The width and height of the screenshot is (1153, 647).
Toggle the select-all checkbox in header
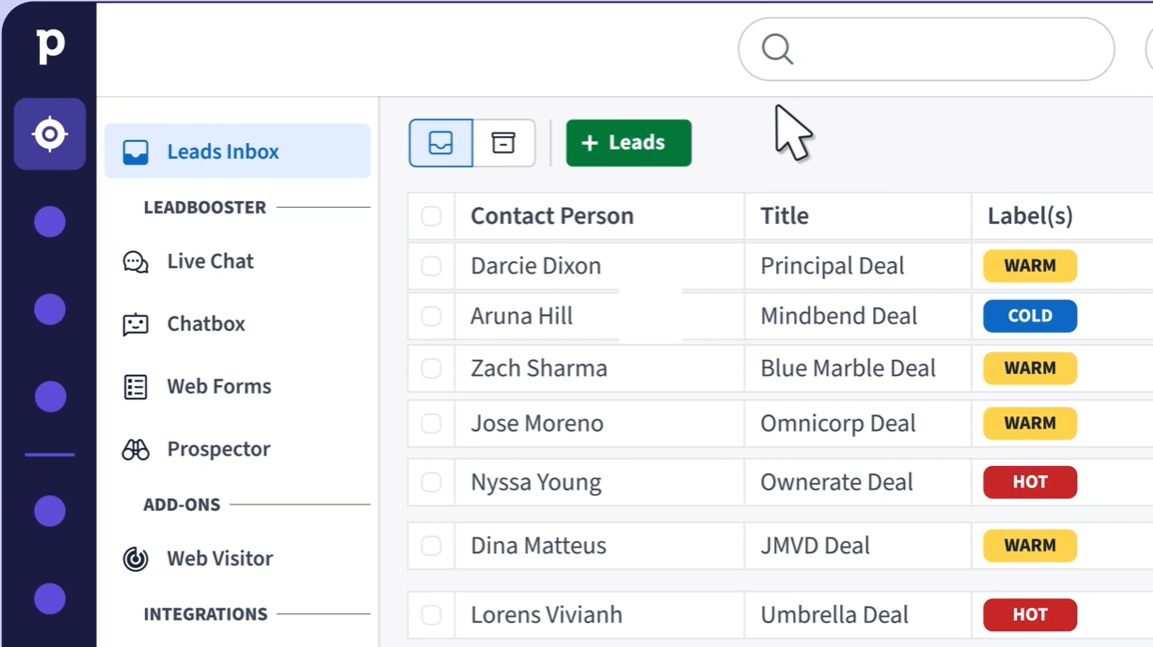coord(431,216)
